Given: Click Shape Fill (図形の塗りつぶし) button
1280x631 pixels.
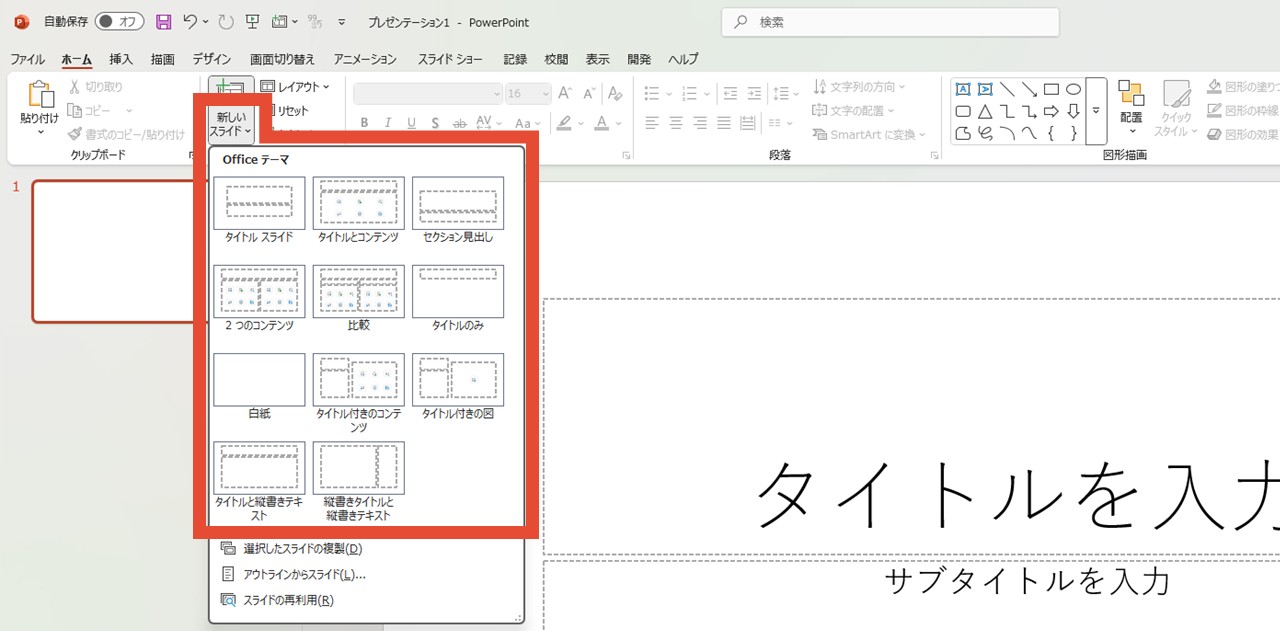Looking at the screenshot, I should tap(1243, 87).
